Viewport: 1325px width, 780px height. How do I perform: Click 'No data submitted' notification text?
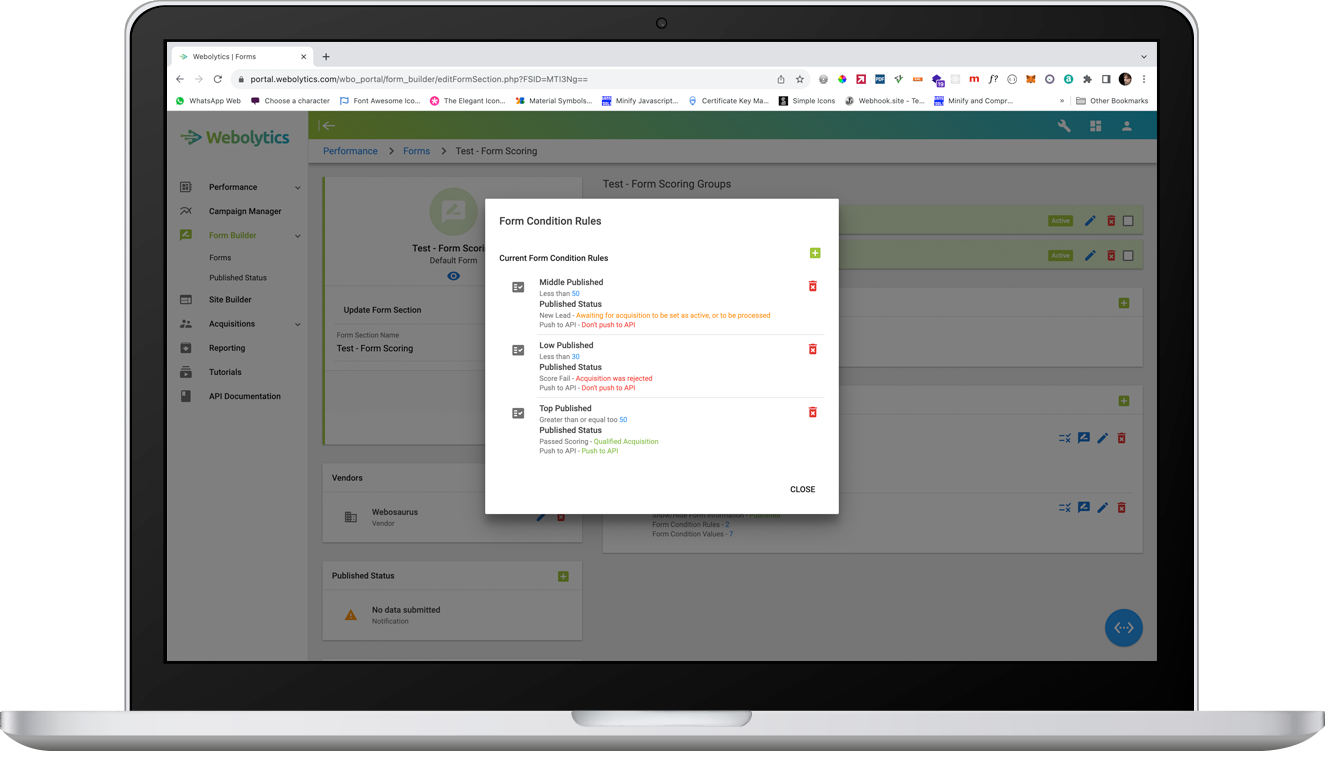[406, 610]
